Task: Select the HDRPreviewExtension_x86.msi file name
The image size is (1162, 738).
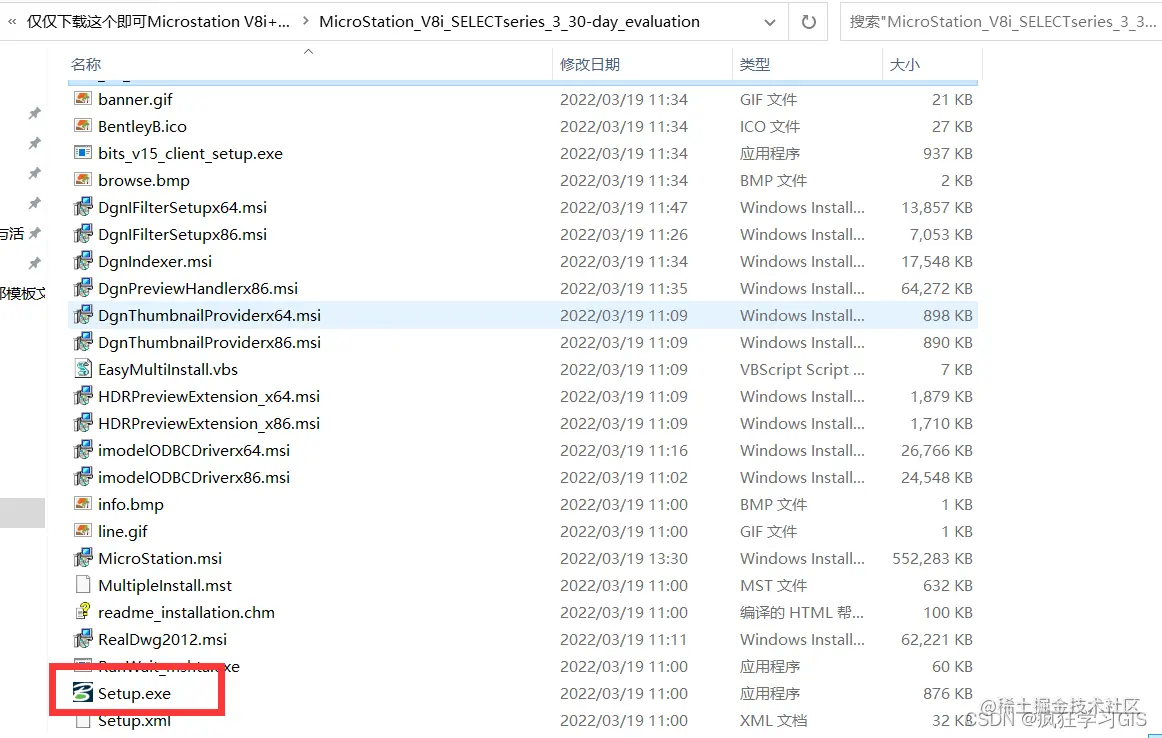Action: 209,424
